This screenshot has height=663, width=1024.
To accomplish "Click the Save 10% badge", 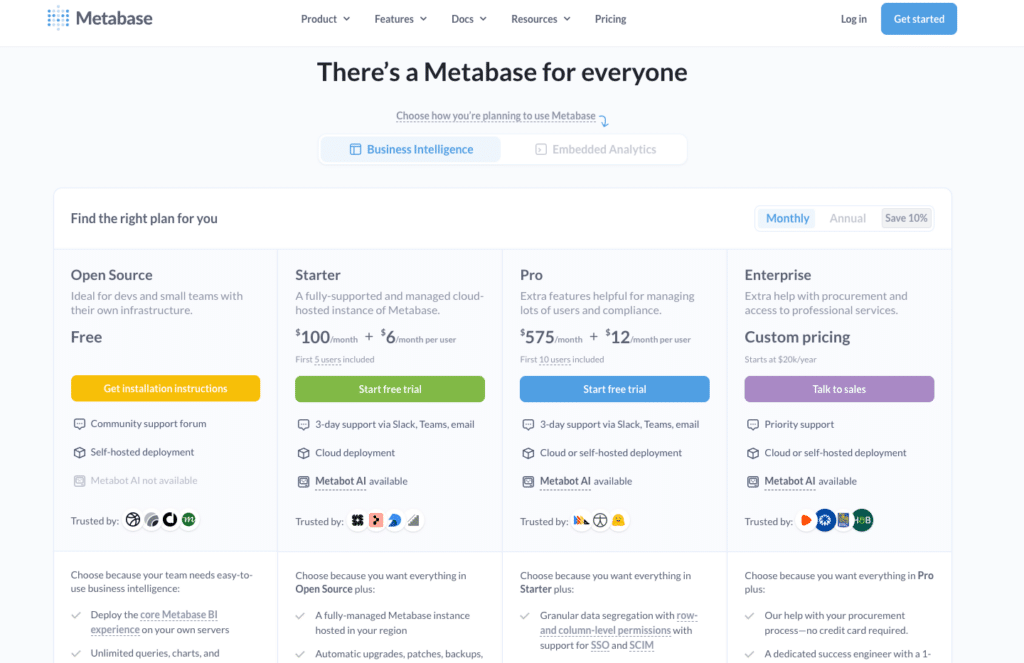I will (906, 217).
